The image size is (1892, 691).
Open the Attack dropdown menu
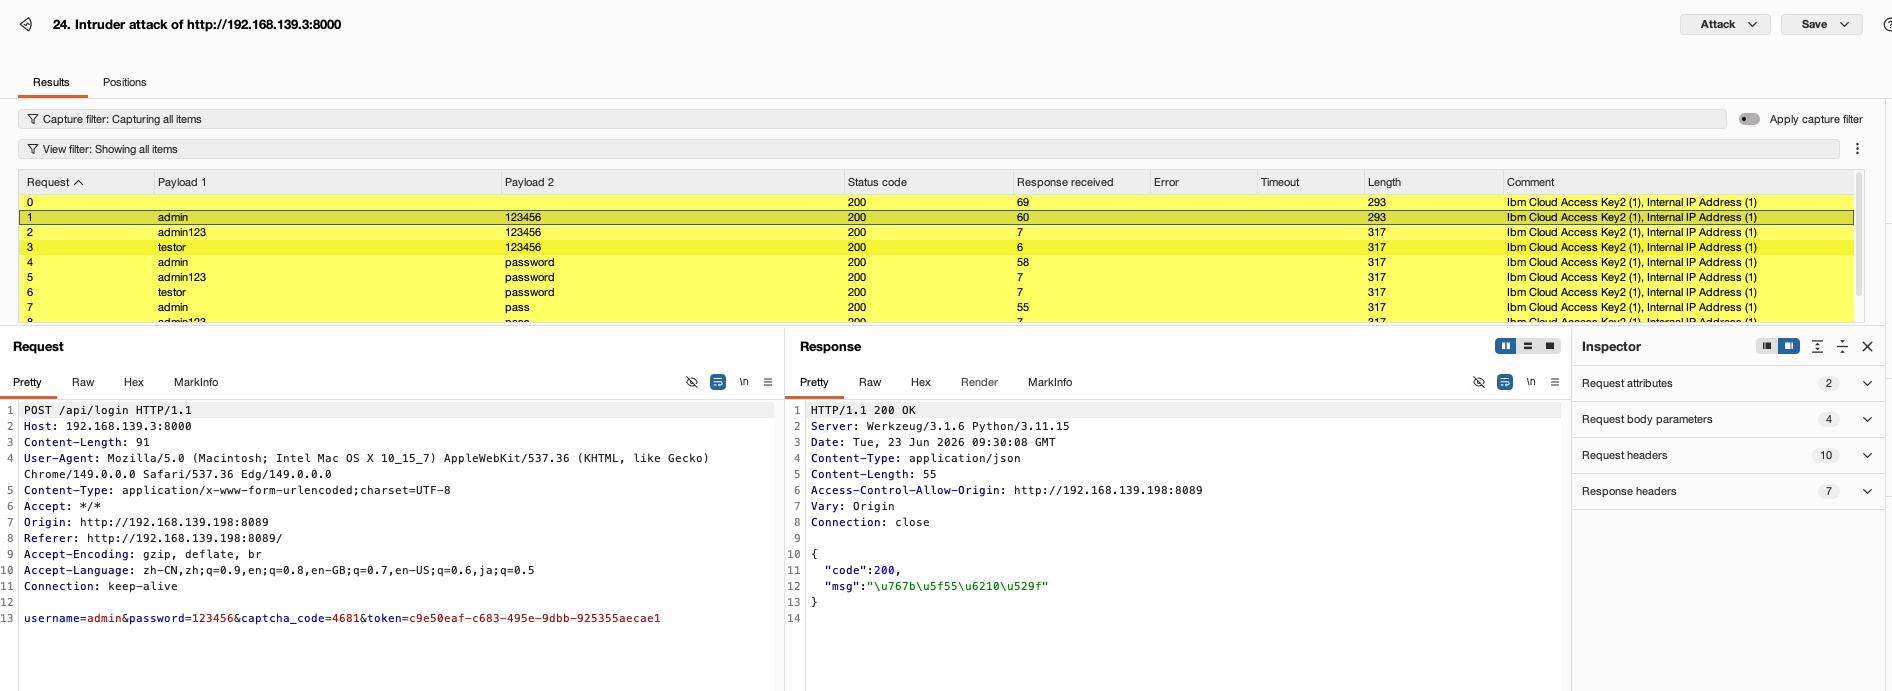click(1725, 24)
